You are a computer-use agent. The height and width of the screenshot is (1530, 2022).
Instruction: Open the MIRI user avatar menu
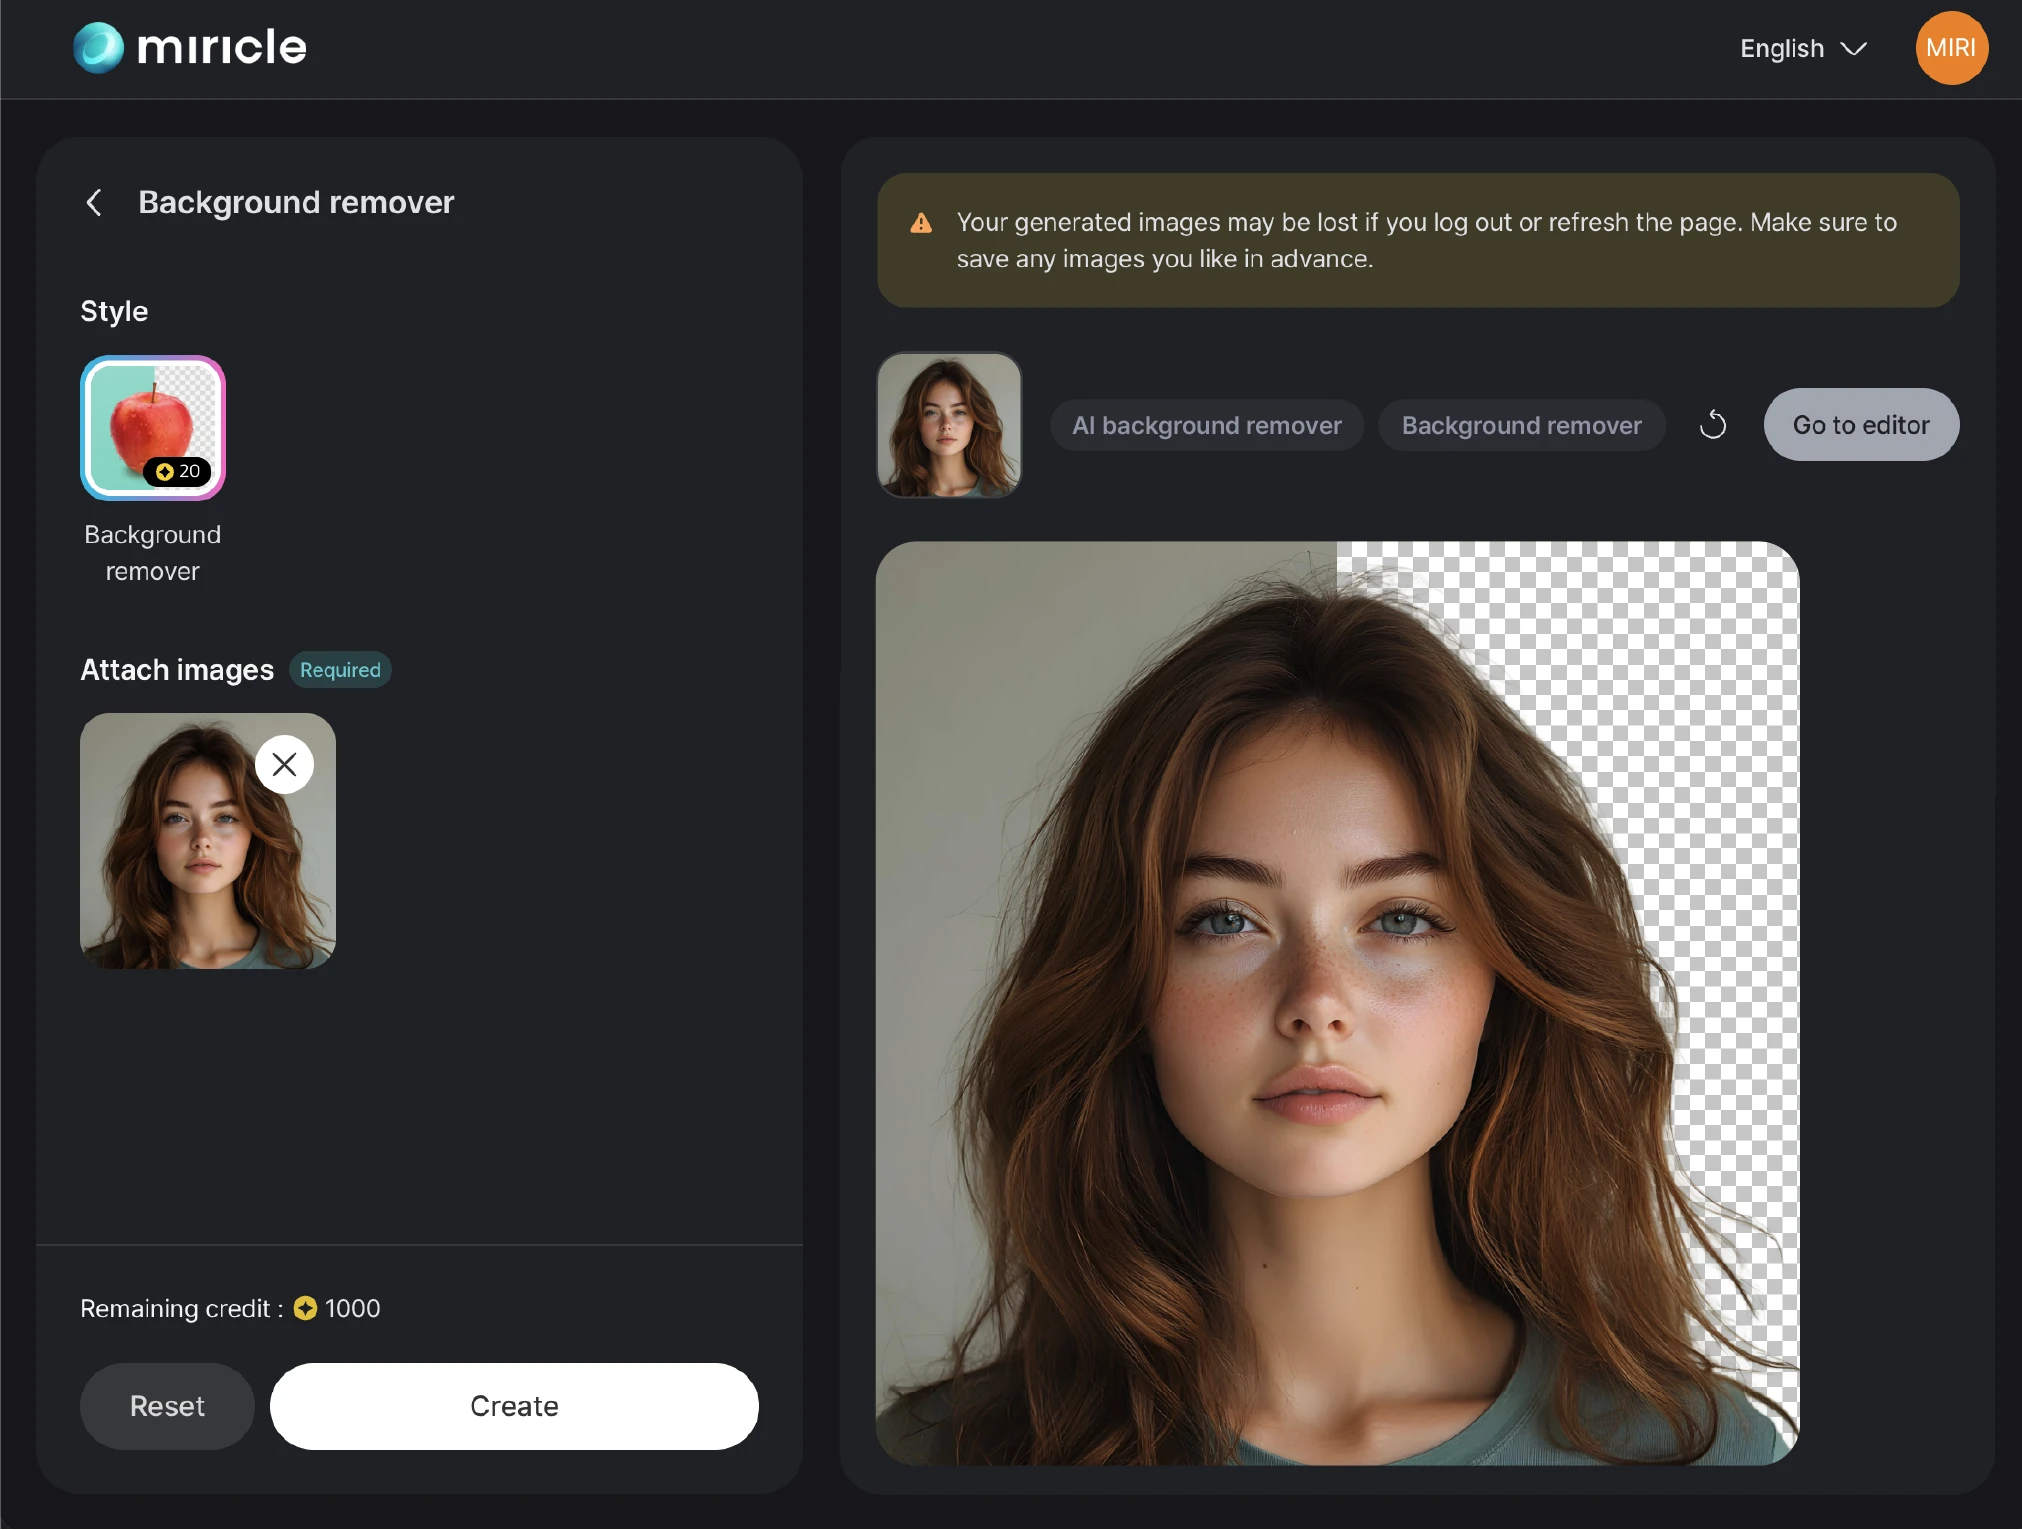pos(1950,48)
